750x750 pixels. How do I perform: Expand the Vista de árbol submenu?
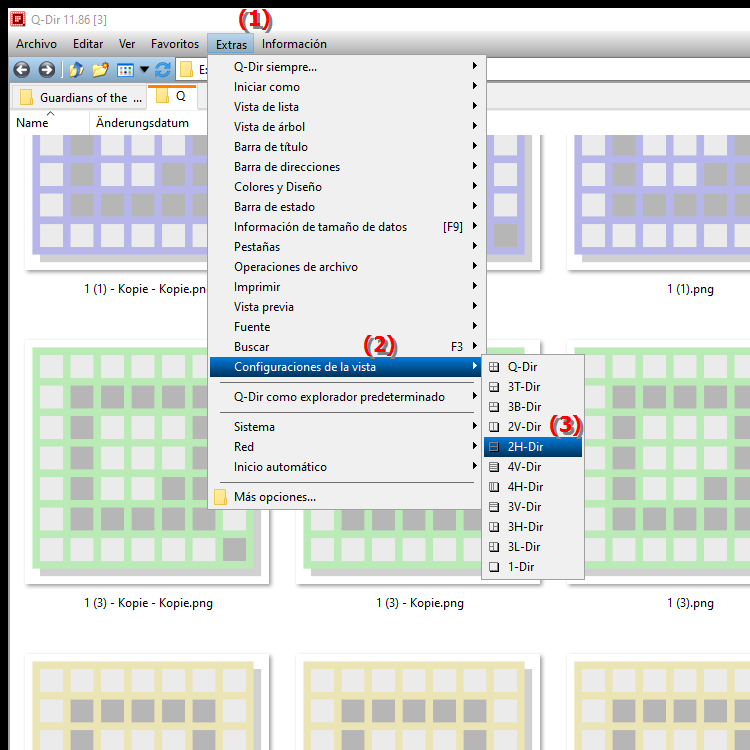(x=345, y=127)
